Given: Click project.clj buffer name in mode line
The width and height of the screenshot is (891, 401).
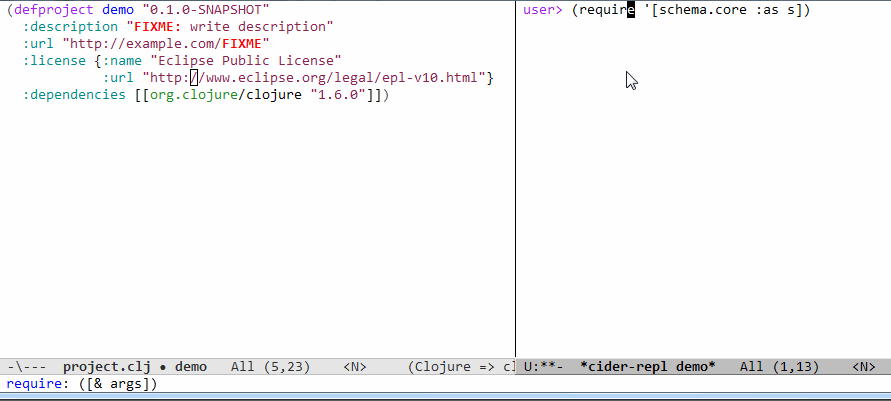Looking at the screenshot, I should pos(107,367).
